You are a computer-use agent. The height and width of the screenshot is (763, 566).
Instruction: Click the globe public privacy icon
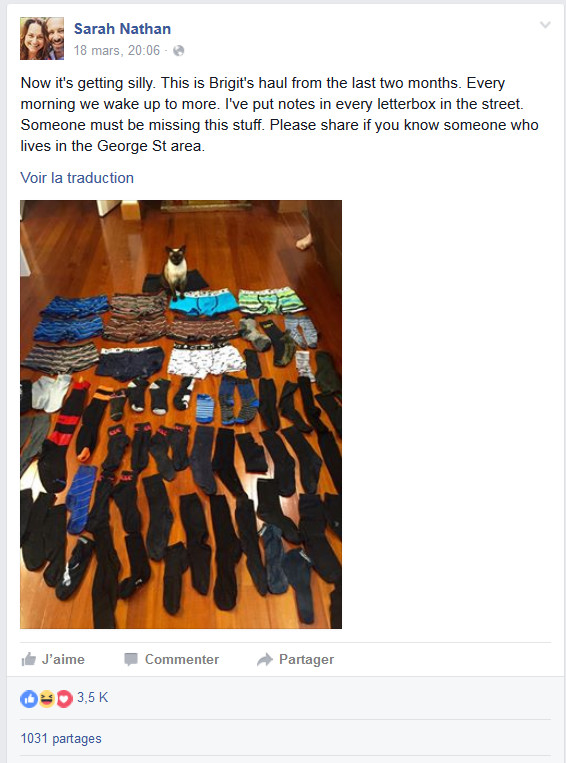point(179,51)
